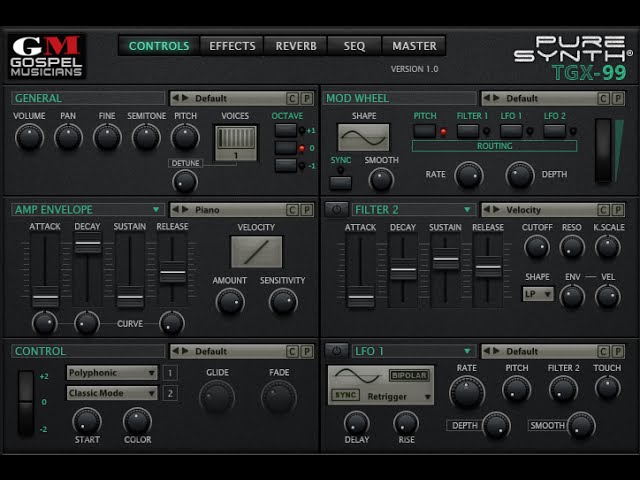Click the FINE tuning knob
640x480 pixels.
point(107,138)
